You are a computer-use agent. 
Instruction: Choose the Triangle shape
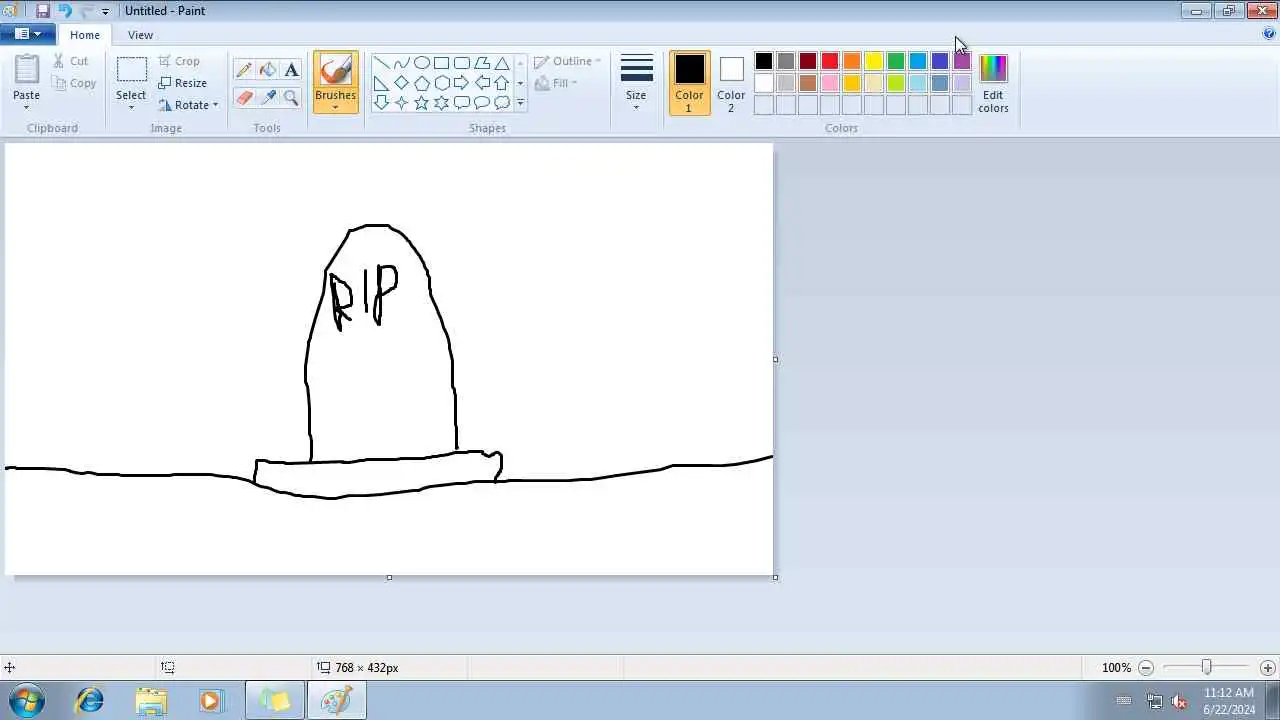[x=501, y=63]
